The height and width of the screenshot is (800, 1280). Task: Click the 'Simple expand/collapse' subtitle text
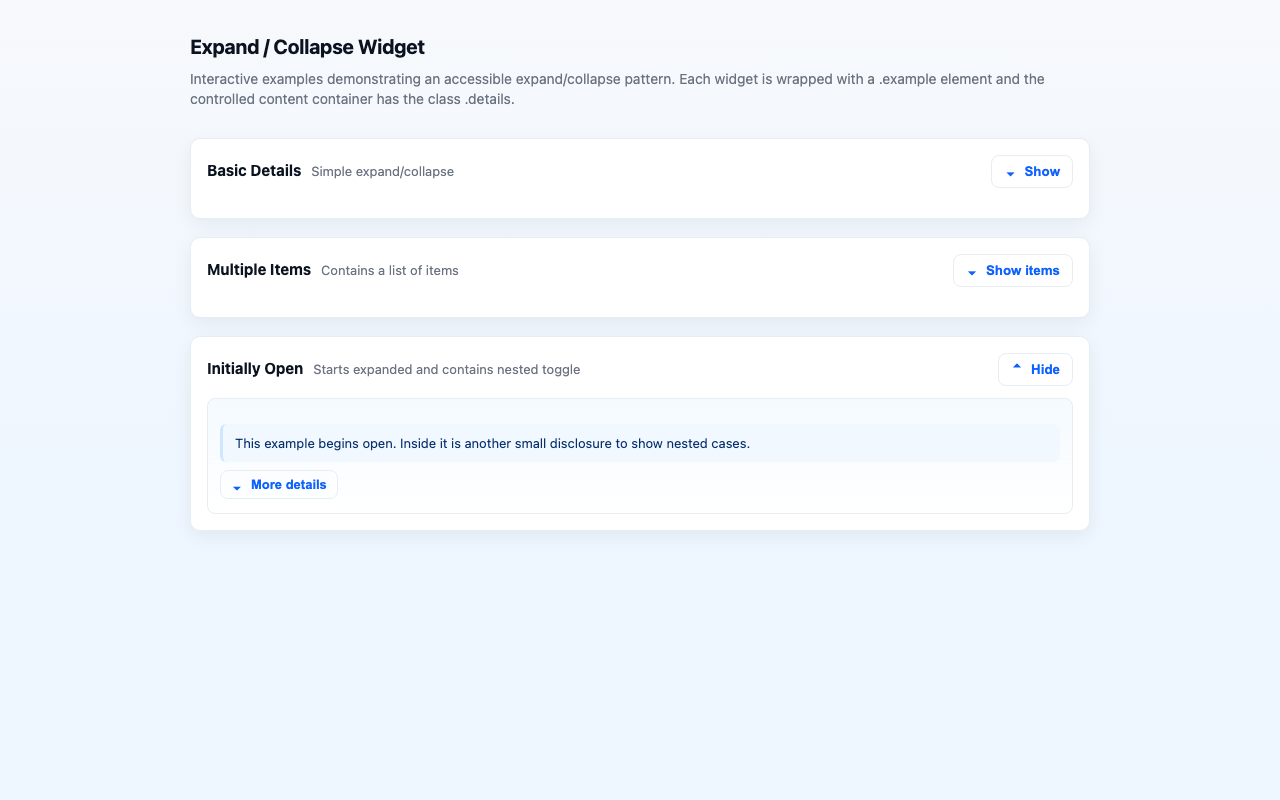point(382,172)
